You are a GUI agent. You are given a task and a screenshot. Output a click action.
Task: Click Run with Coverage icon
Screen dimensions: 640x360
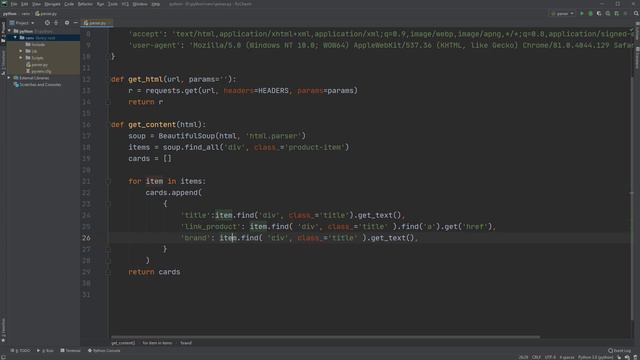[x=599, y=13]
